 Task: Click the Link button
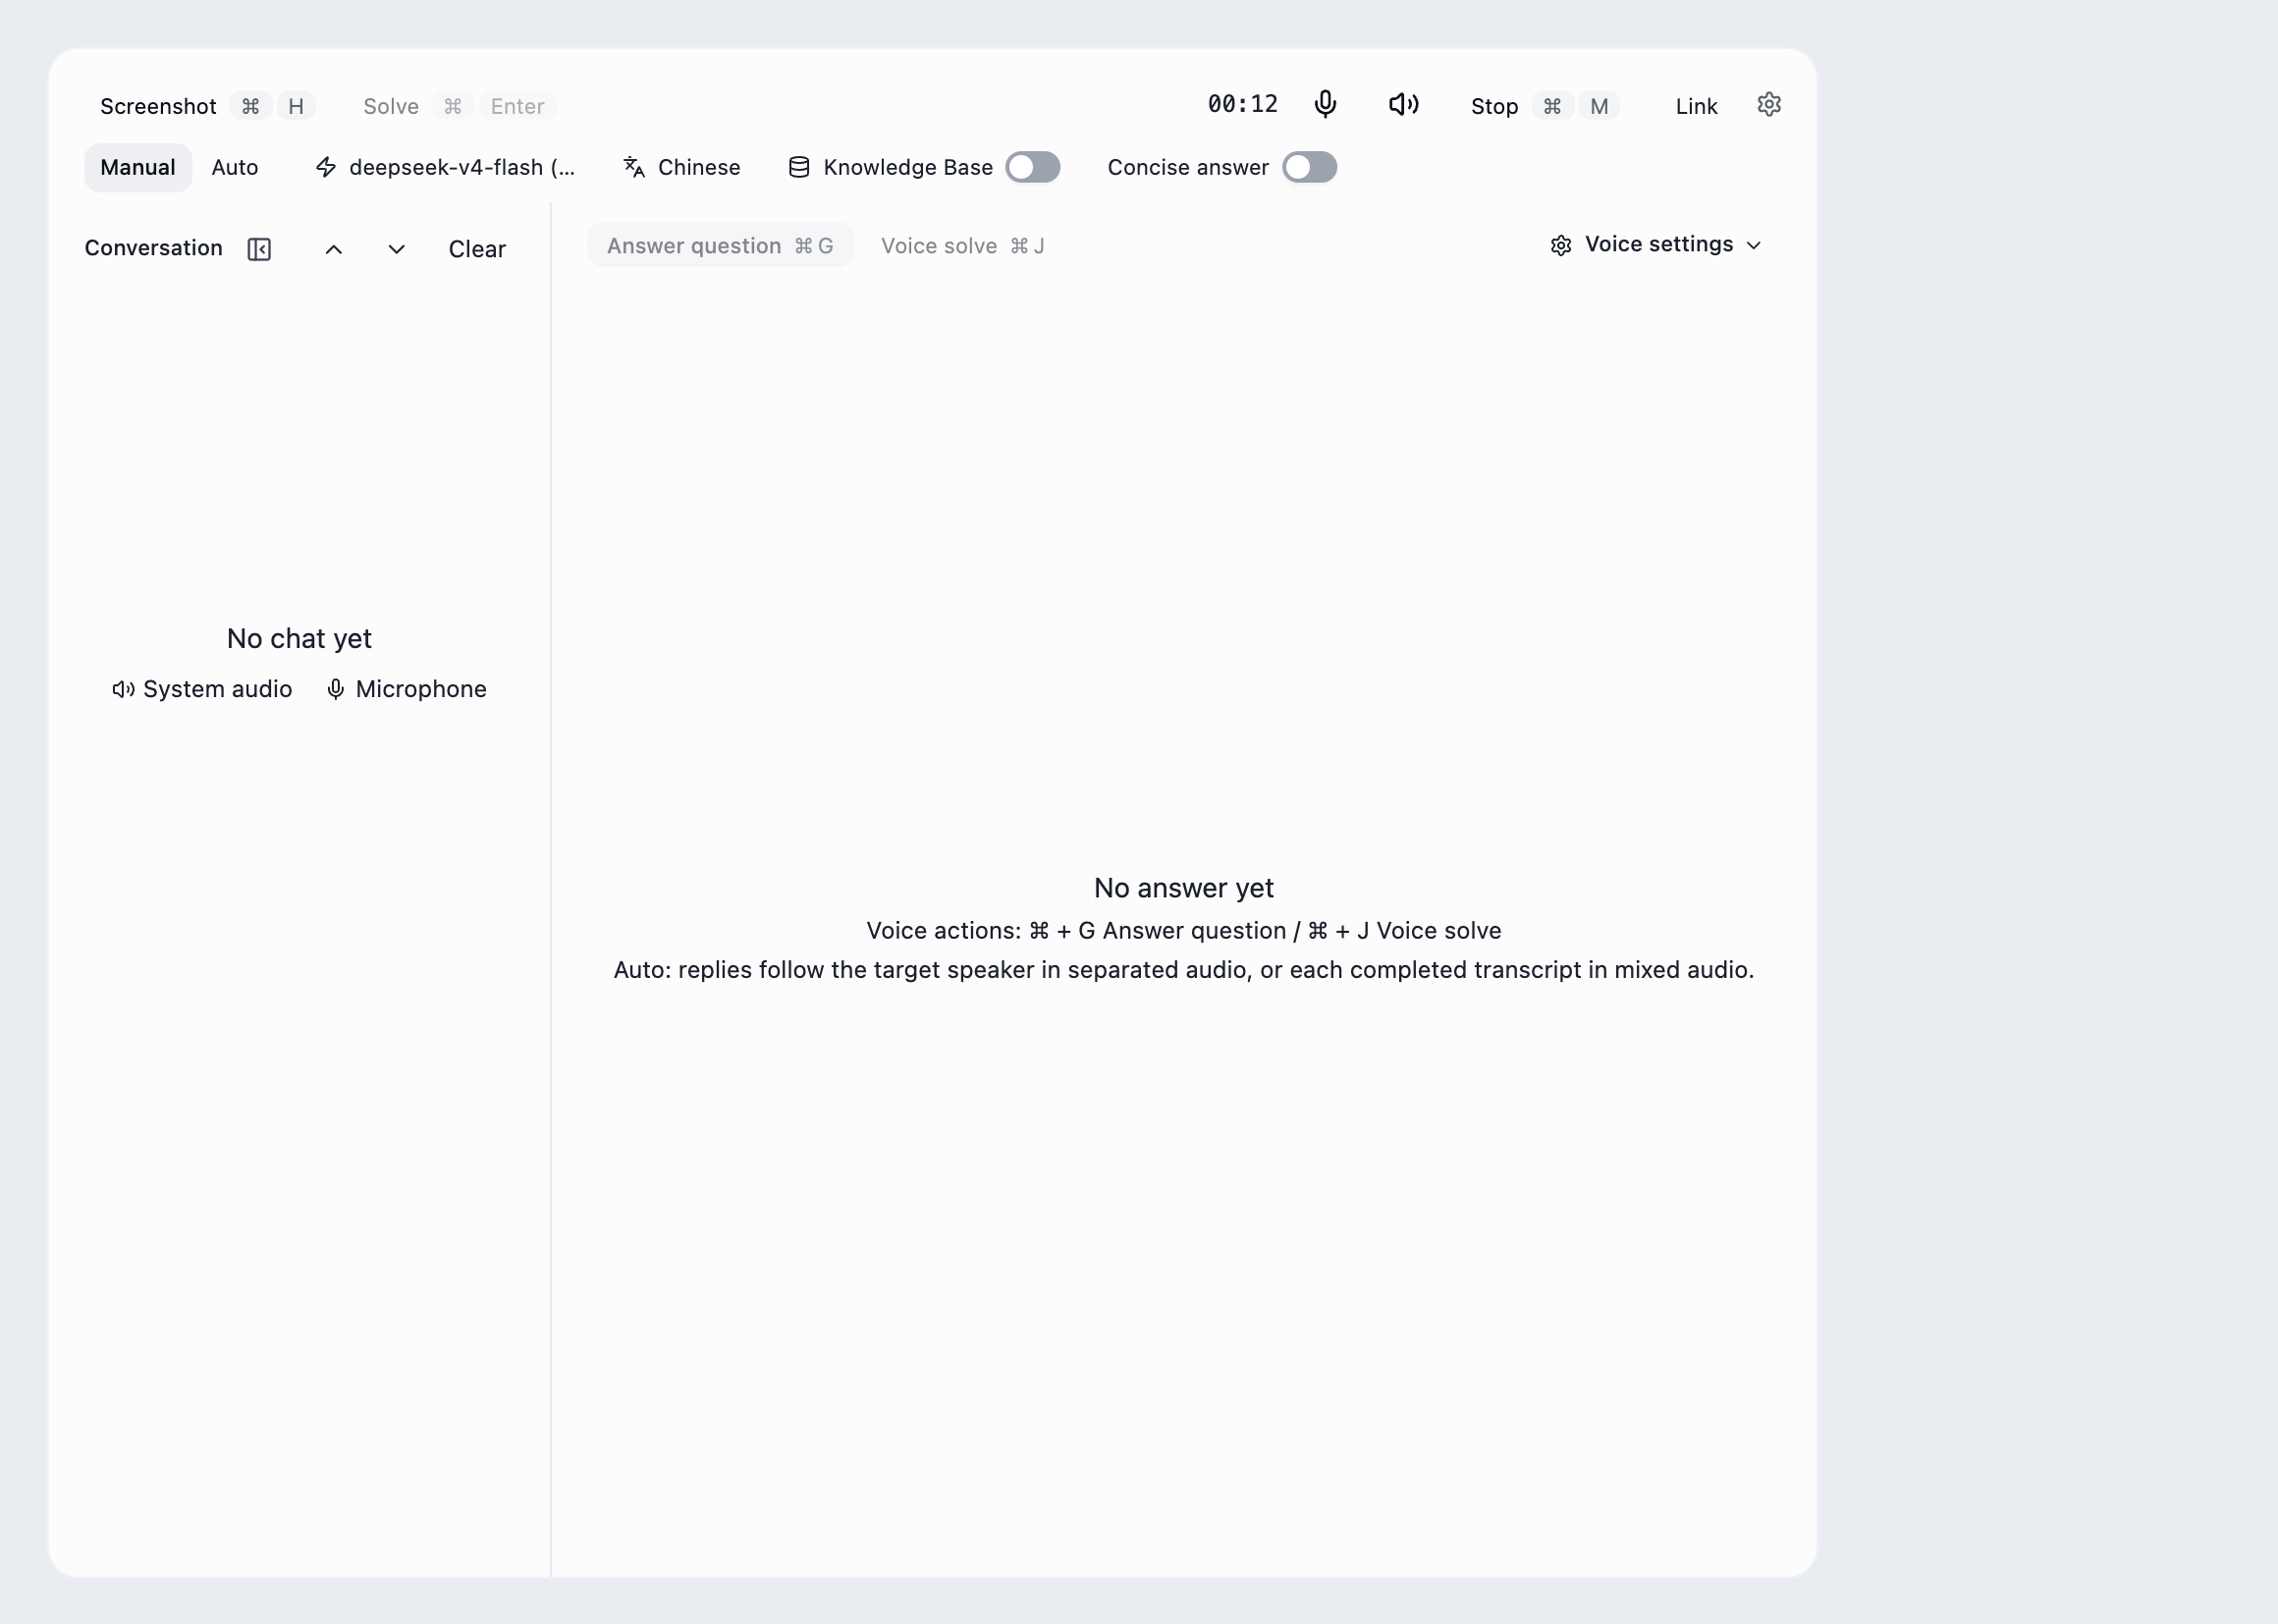(1696, 106)
